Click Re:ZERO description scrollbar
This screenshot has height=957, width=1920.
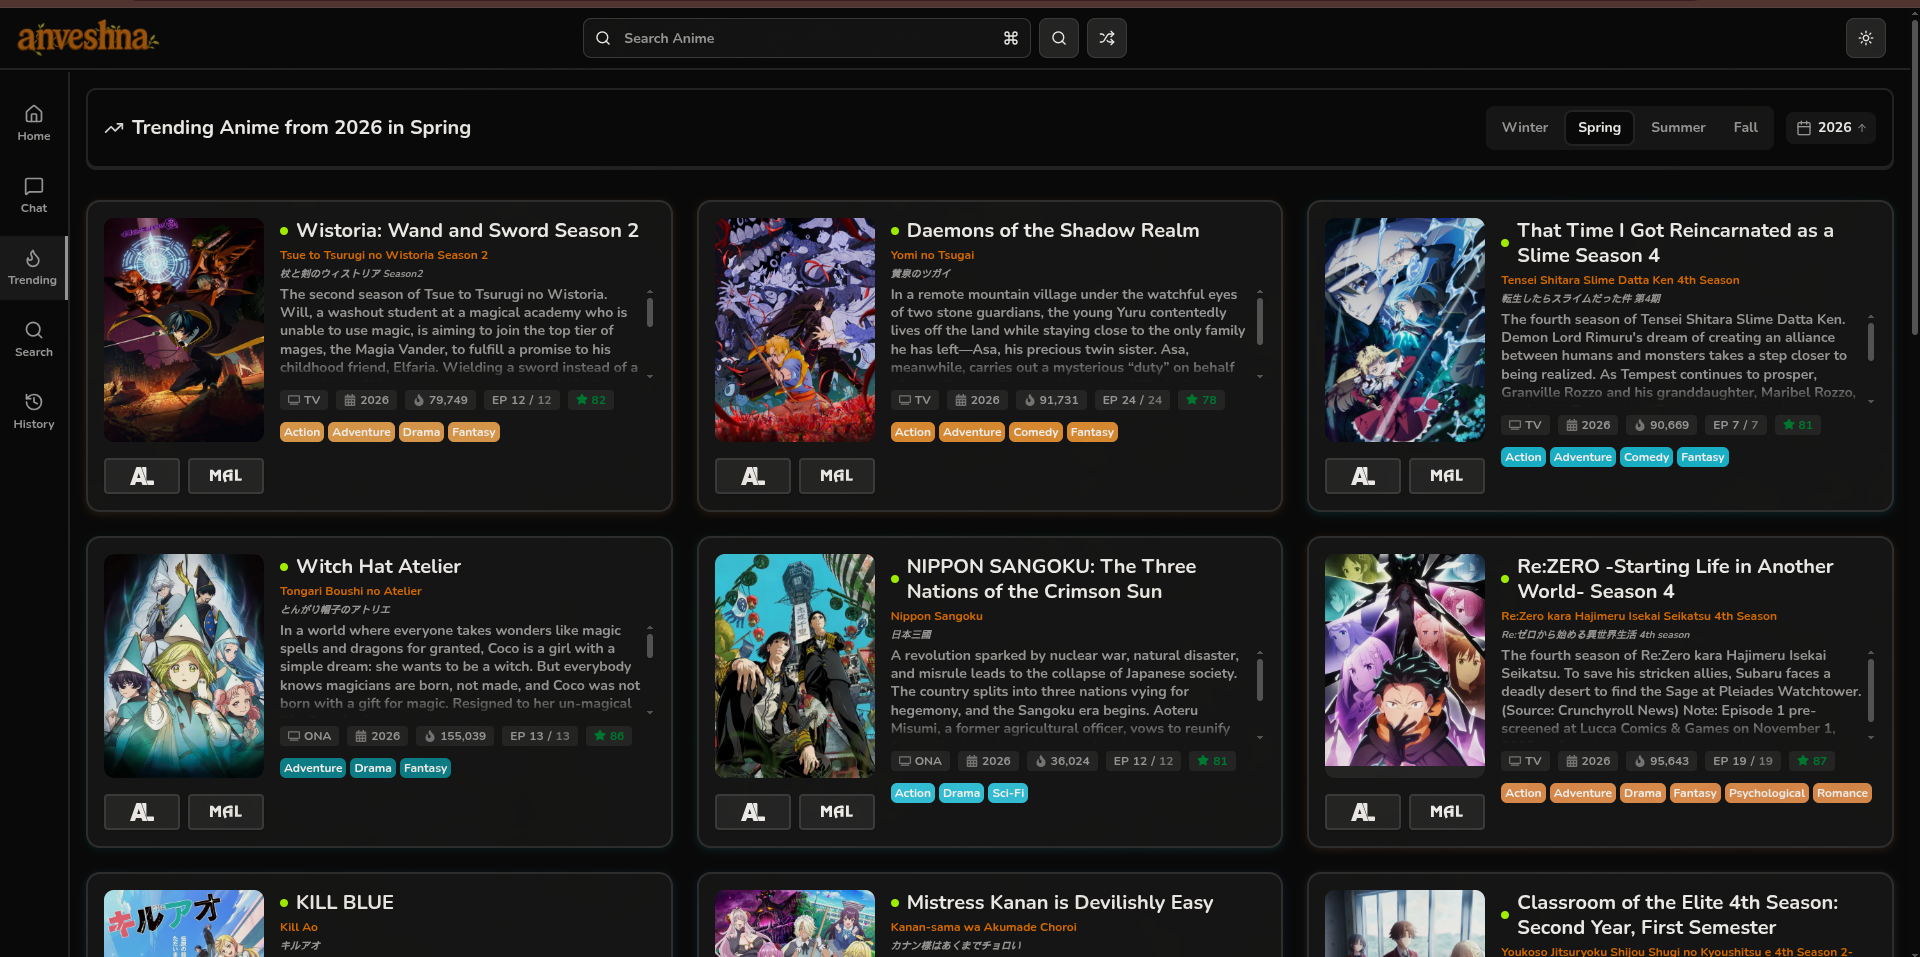pyautogui.click(x=1871, y=690)
